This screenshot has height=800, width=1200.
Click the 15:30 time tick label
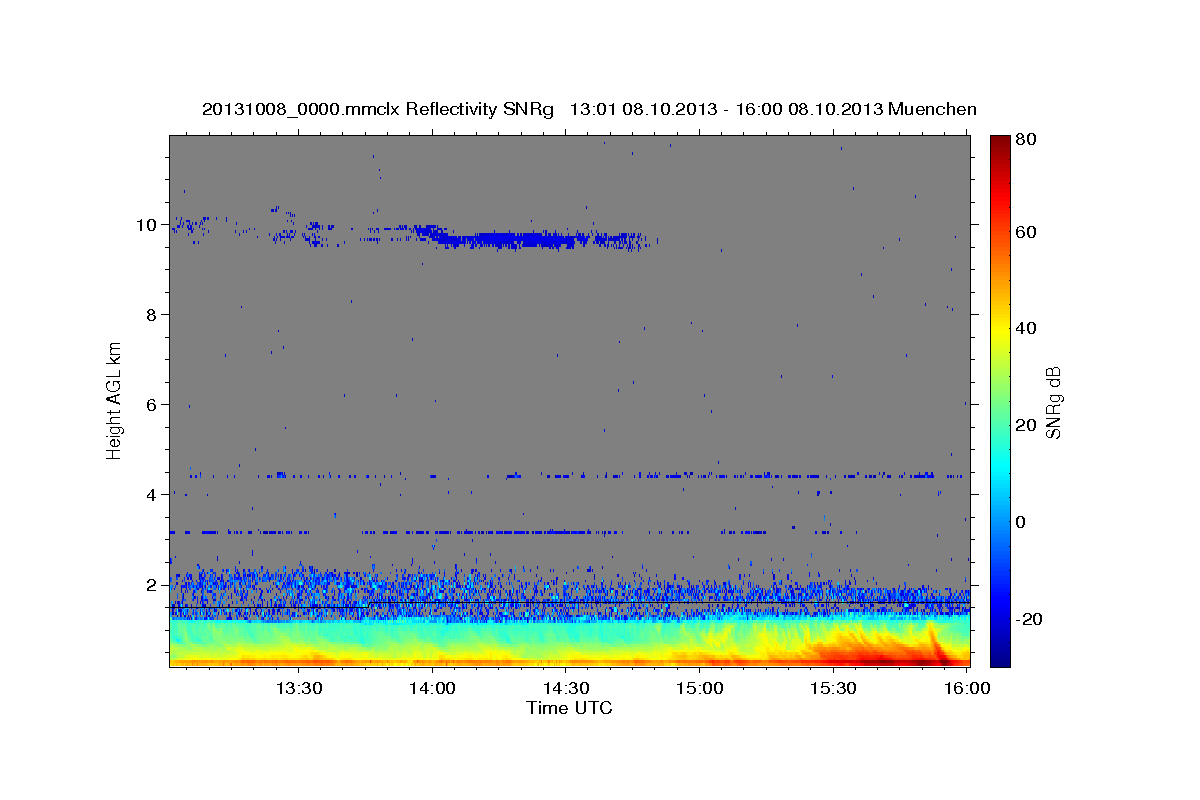coord(834,688)
